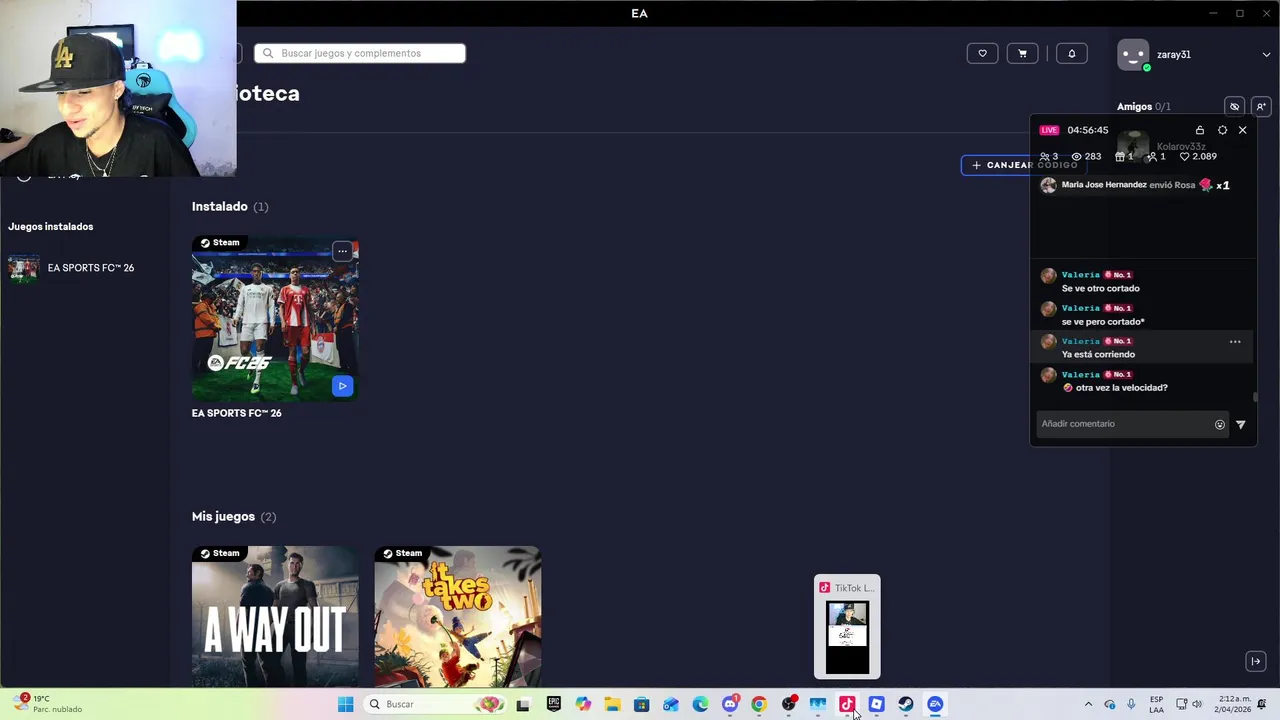The image size is (1280, 720).
Task: Click the TikTok Live Studio taskbar icon
Action: tap(847, 704)
